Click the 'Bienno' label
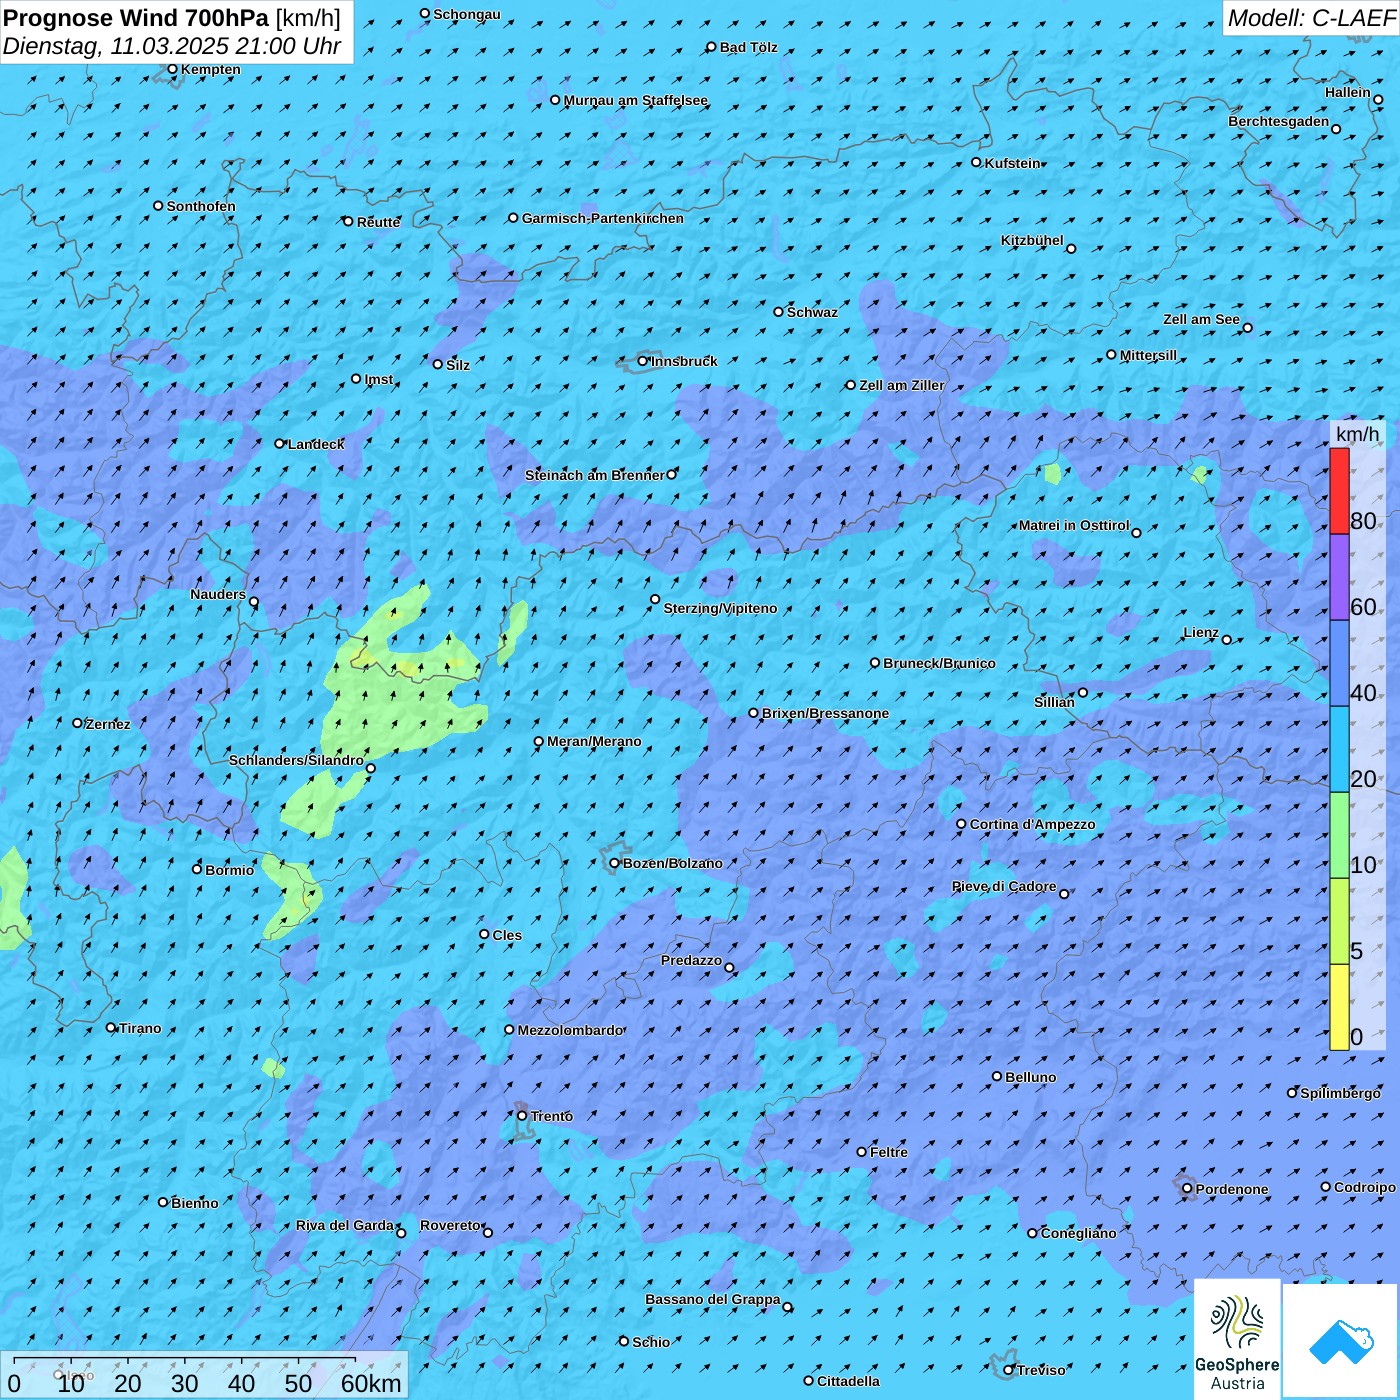The width and height of the screenshot is (1400, 1400). pos(194,1203)
